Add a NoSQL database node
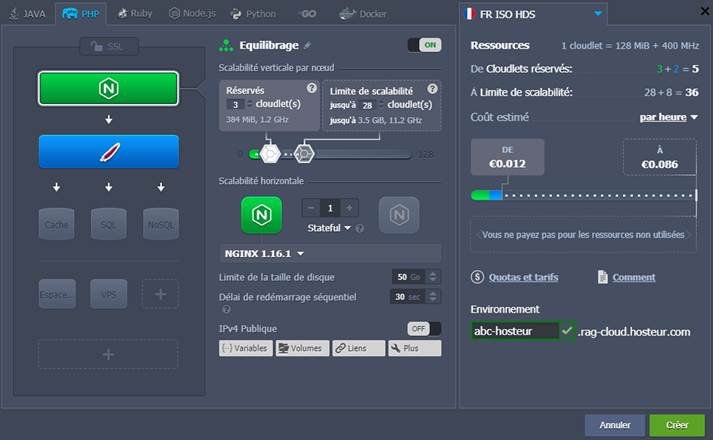Image resolution: width=713 pixels, height=440 pixels. point(160,224)
